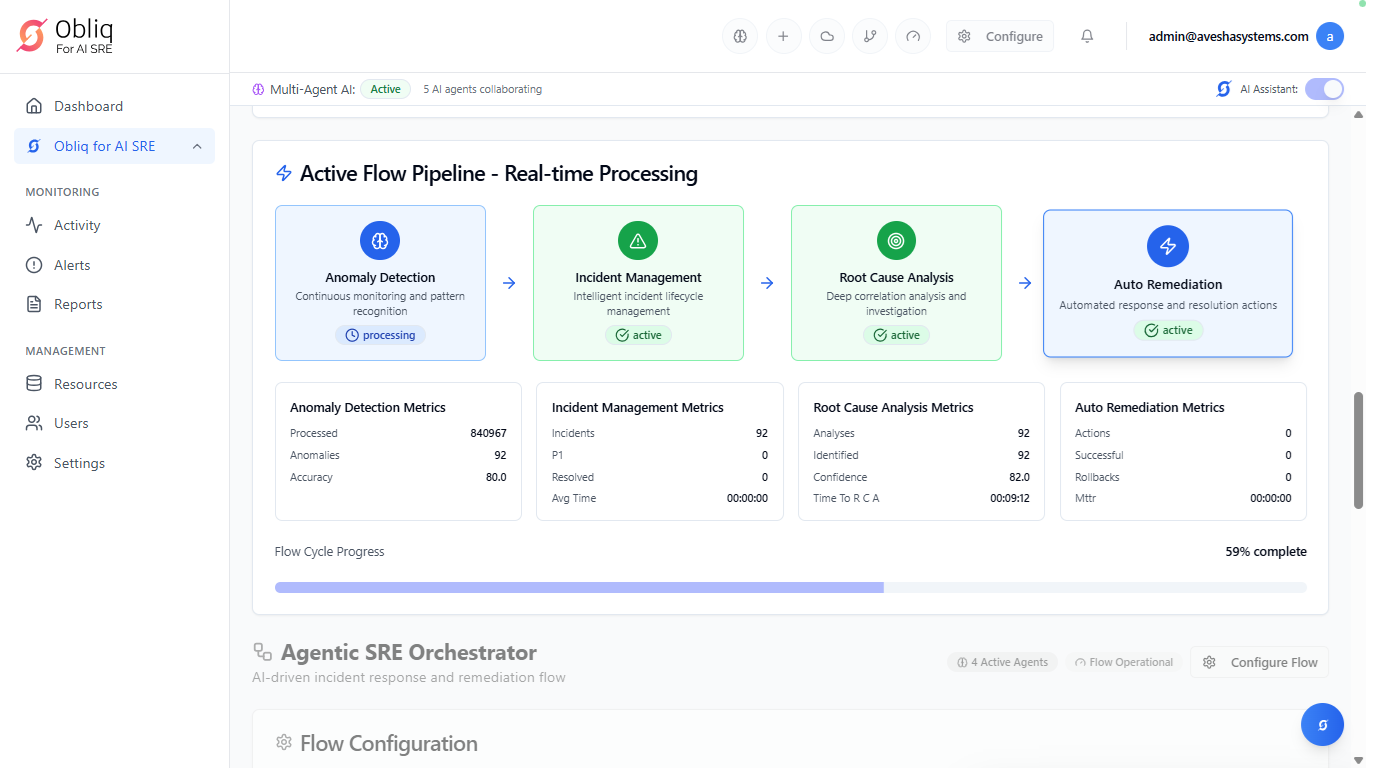This screenshot has height=780, width=1373.
Task: Click the active badge on Auto Remediation
Action: point(1167,330)
